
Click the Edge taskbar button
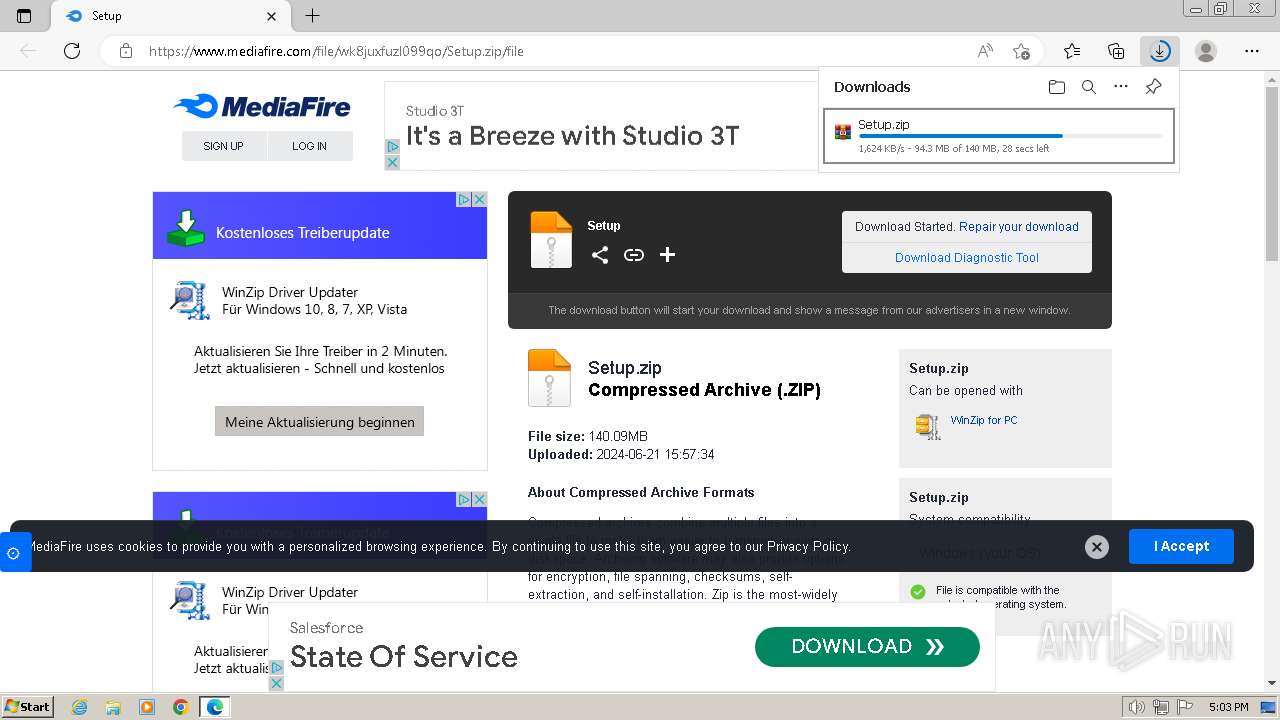214,707
